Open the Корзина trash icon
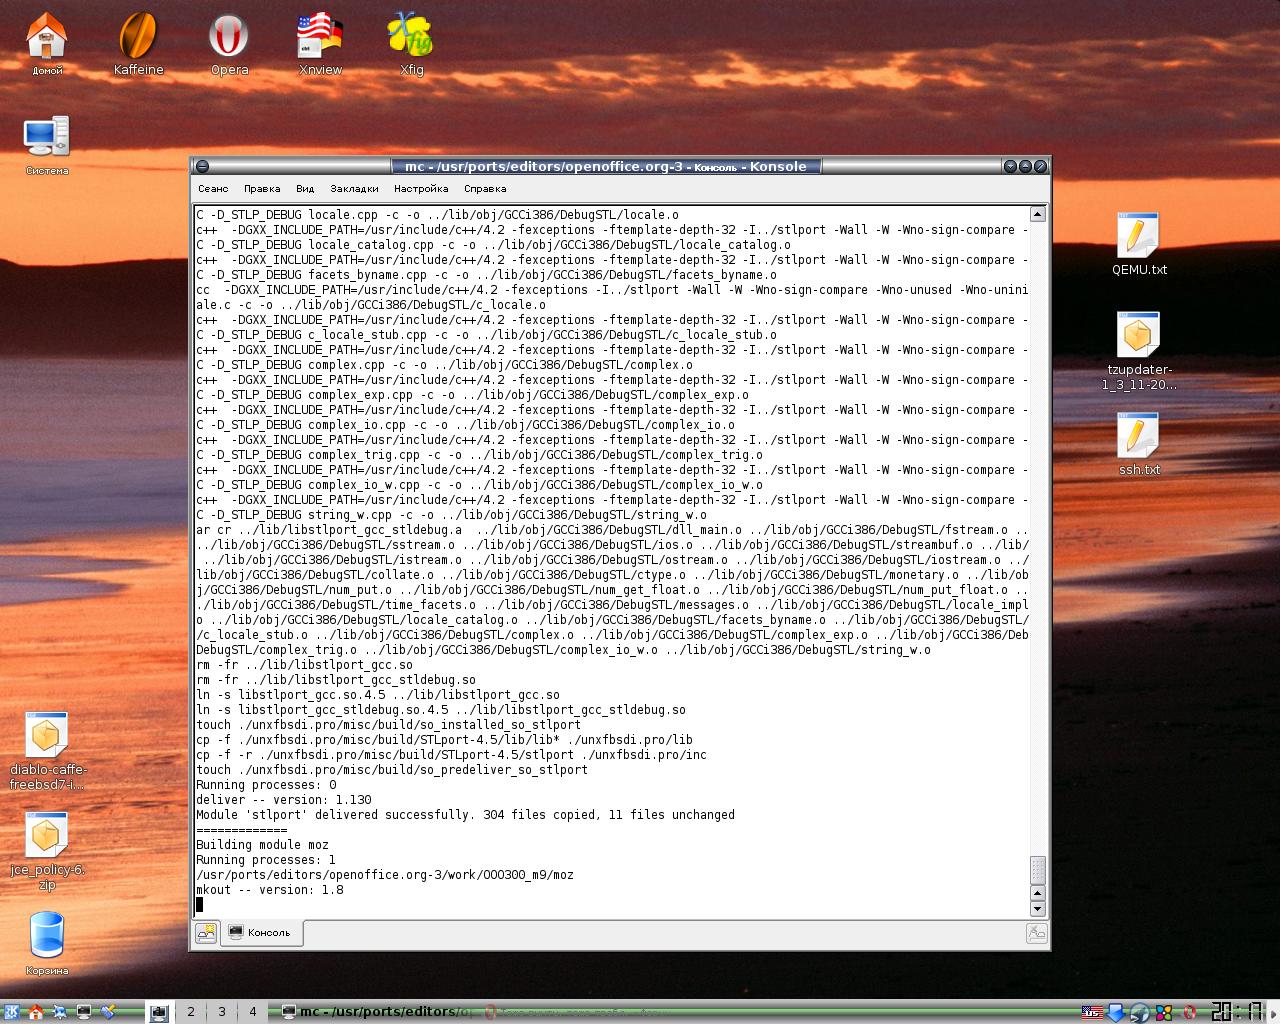Image resolution: width=1280 pixels, height=1024 pixels. [x=46, y=943]
